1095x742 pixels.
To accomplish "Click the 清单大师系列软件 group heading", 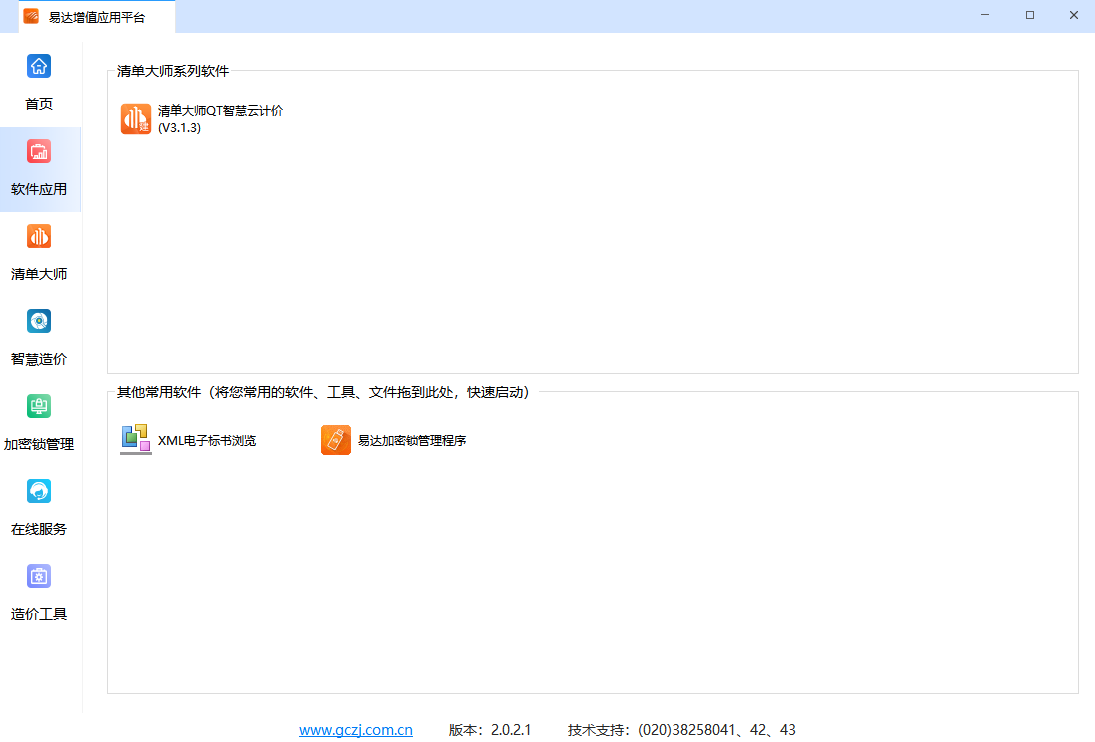I will point(173,71).
